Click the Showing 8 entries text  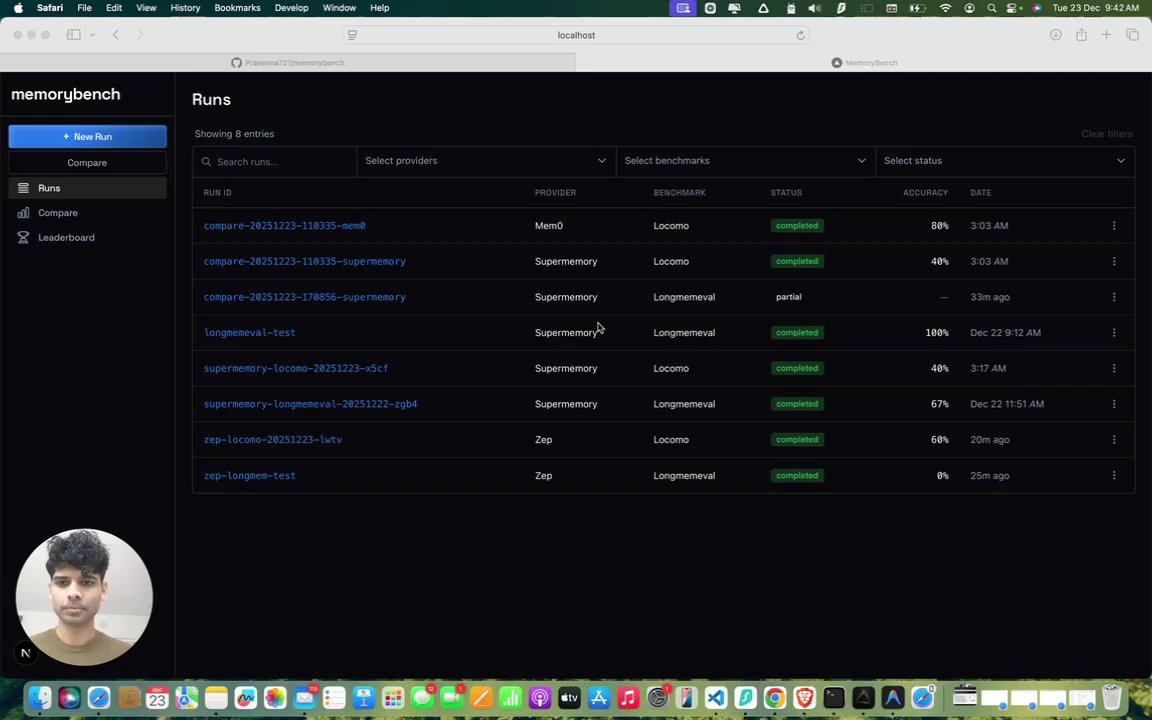pyautogui.click(x=234, y=134)
